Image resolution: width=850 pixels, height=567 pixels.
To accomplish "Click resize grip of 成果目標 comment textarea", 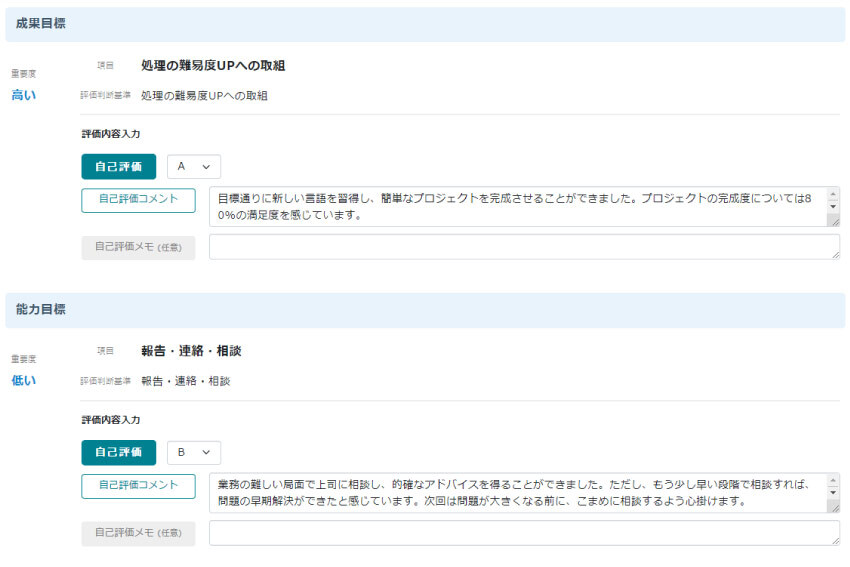I will click(834, 221).
